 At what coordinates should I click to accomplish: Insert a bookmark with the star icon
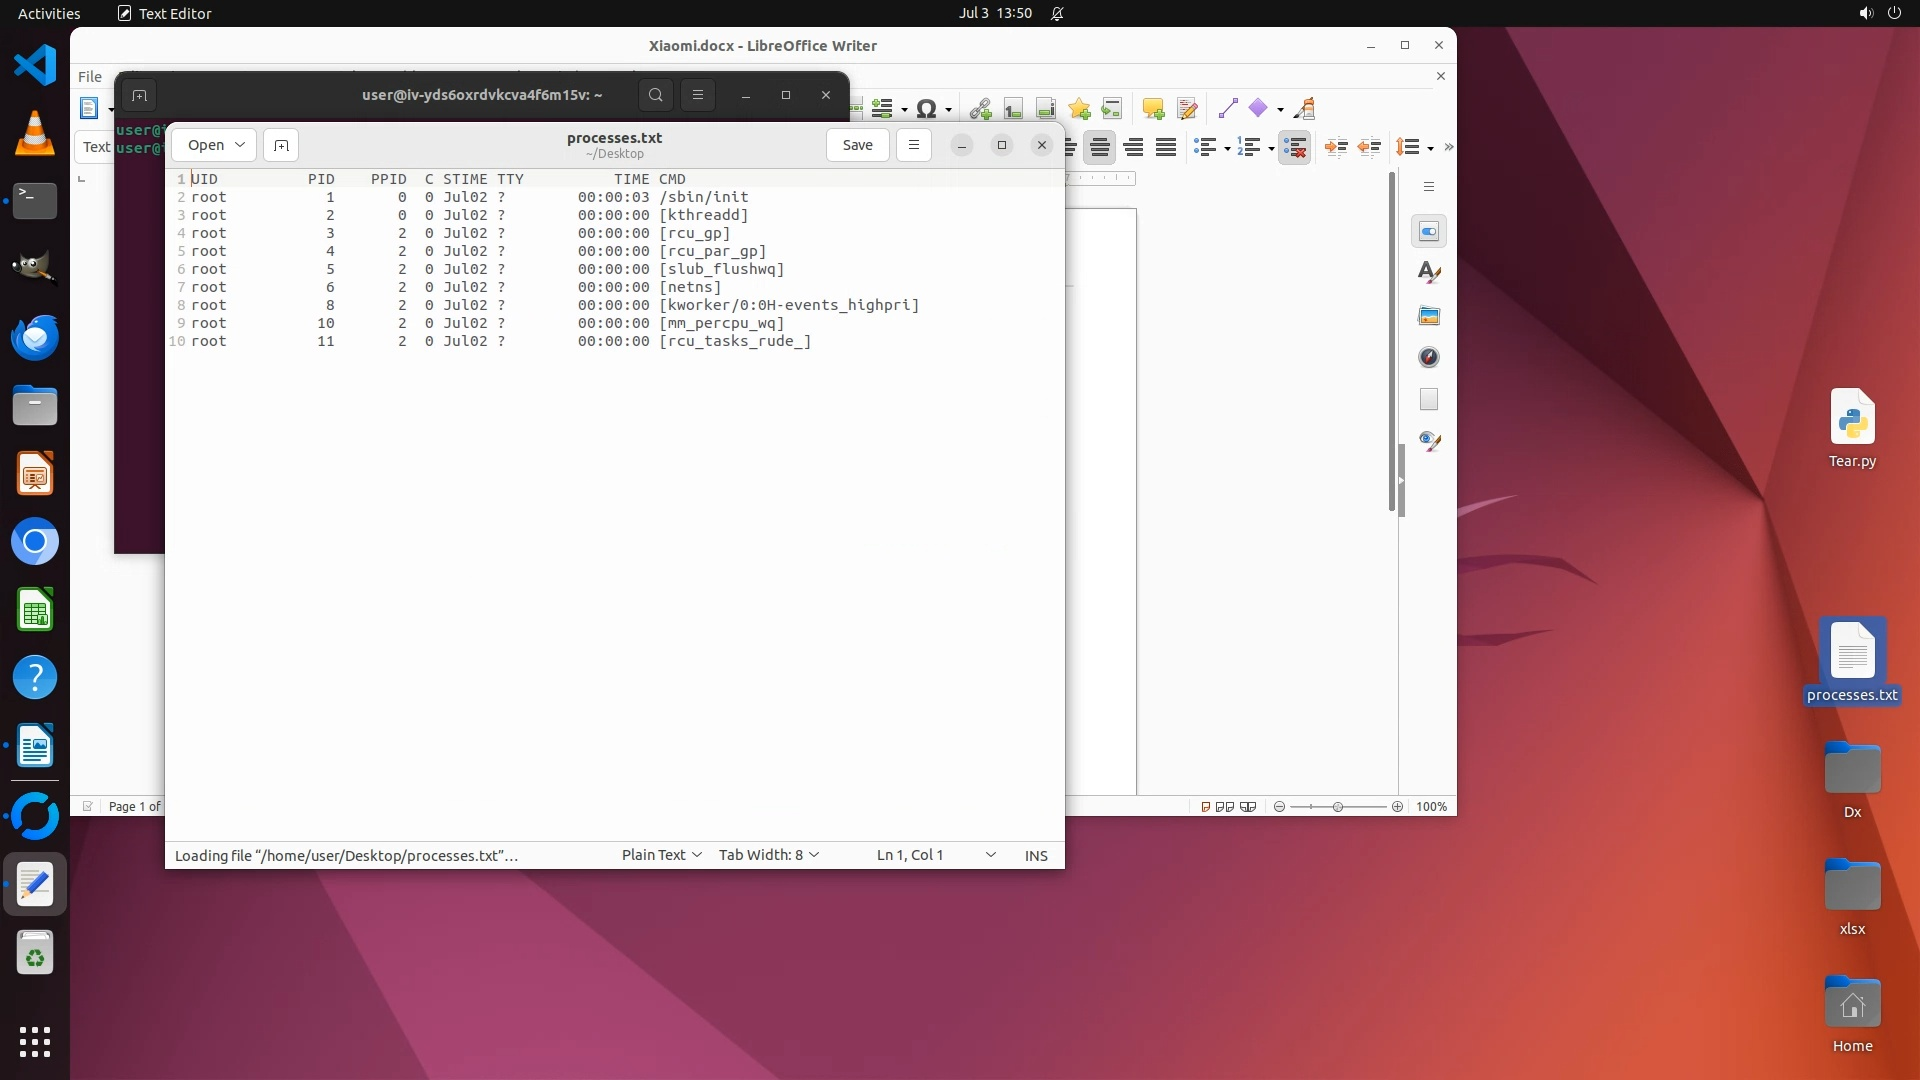tap(1079, 109)
